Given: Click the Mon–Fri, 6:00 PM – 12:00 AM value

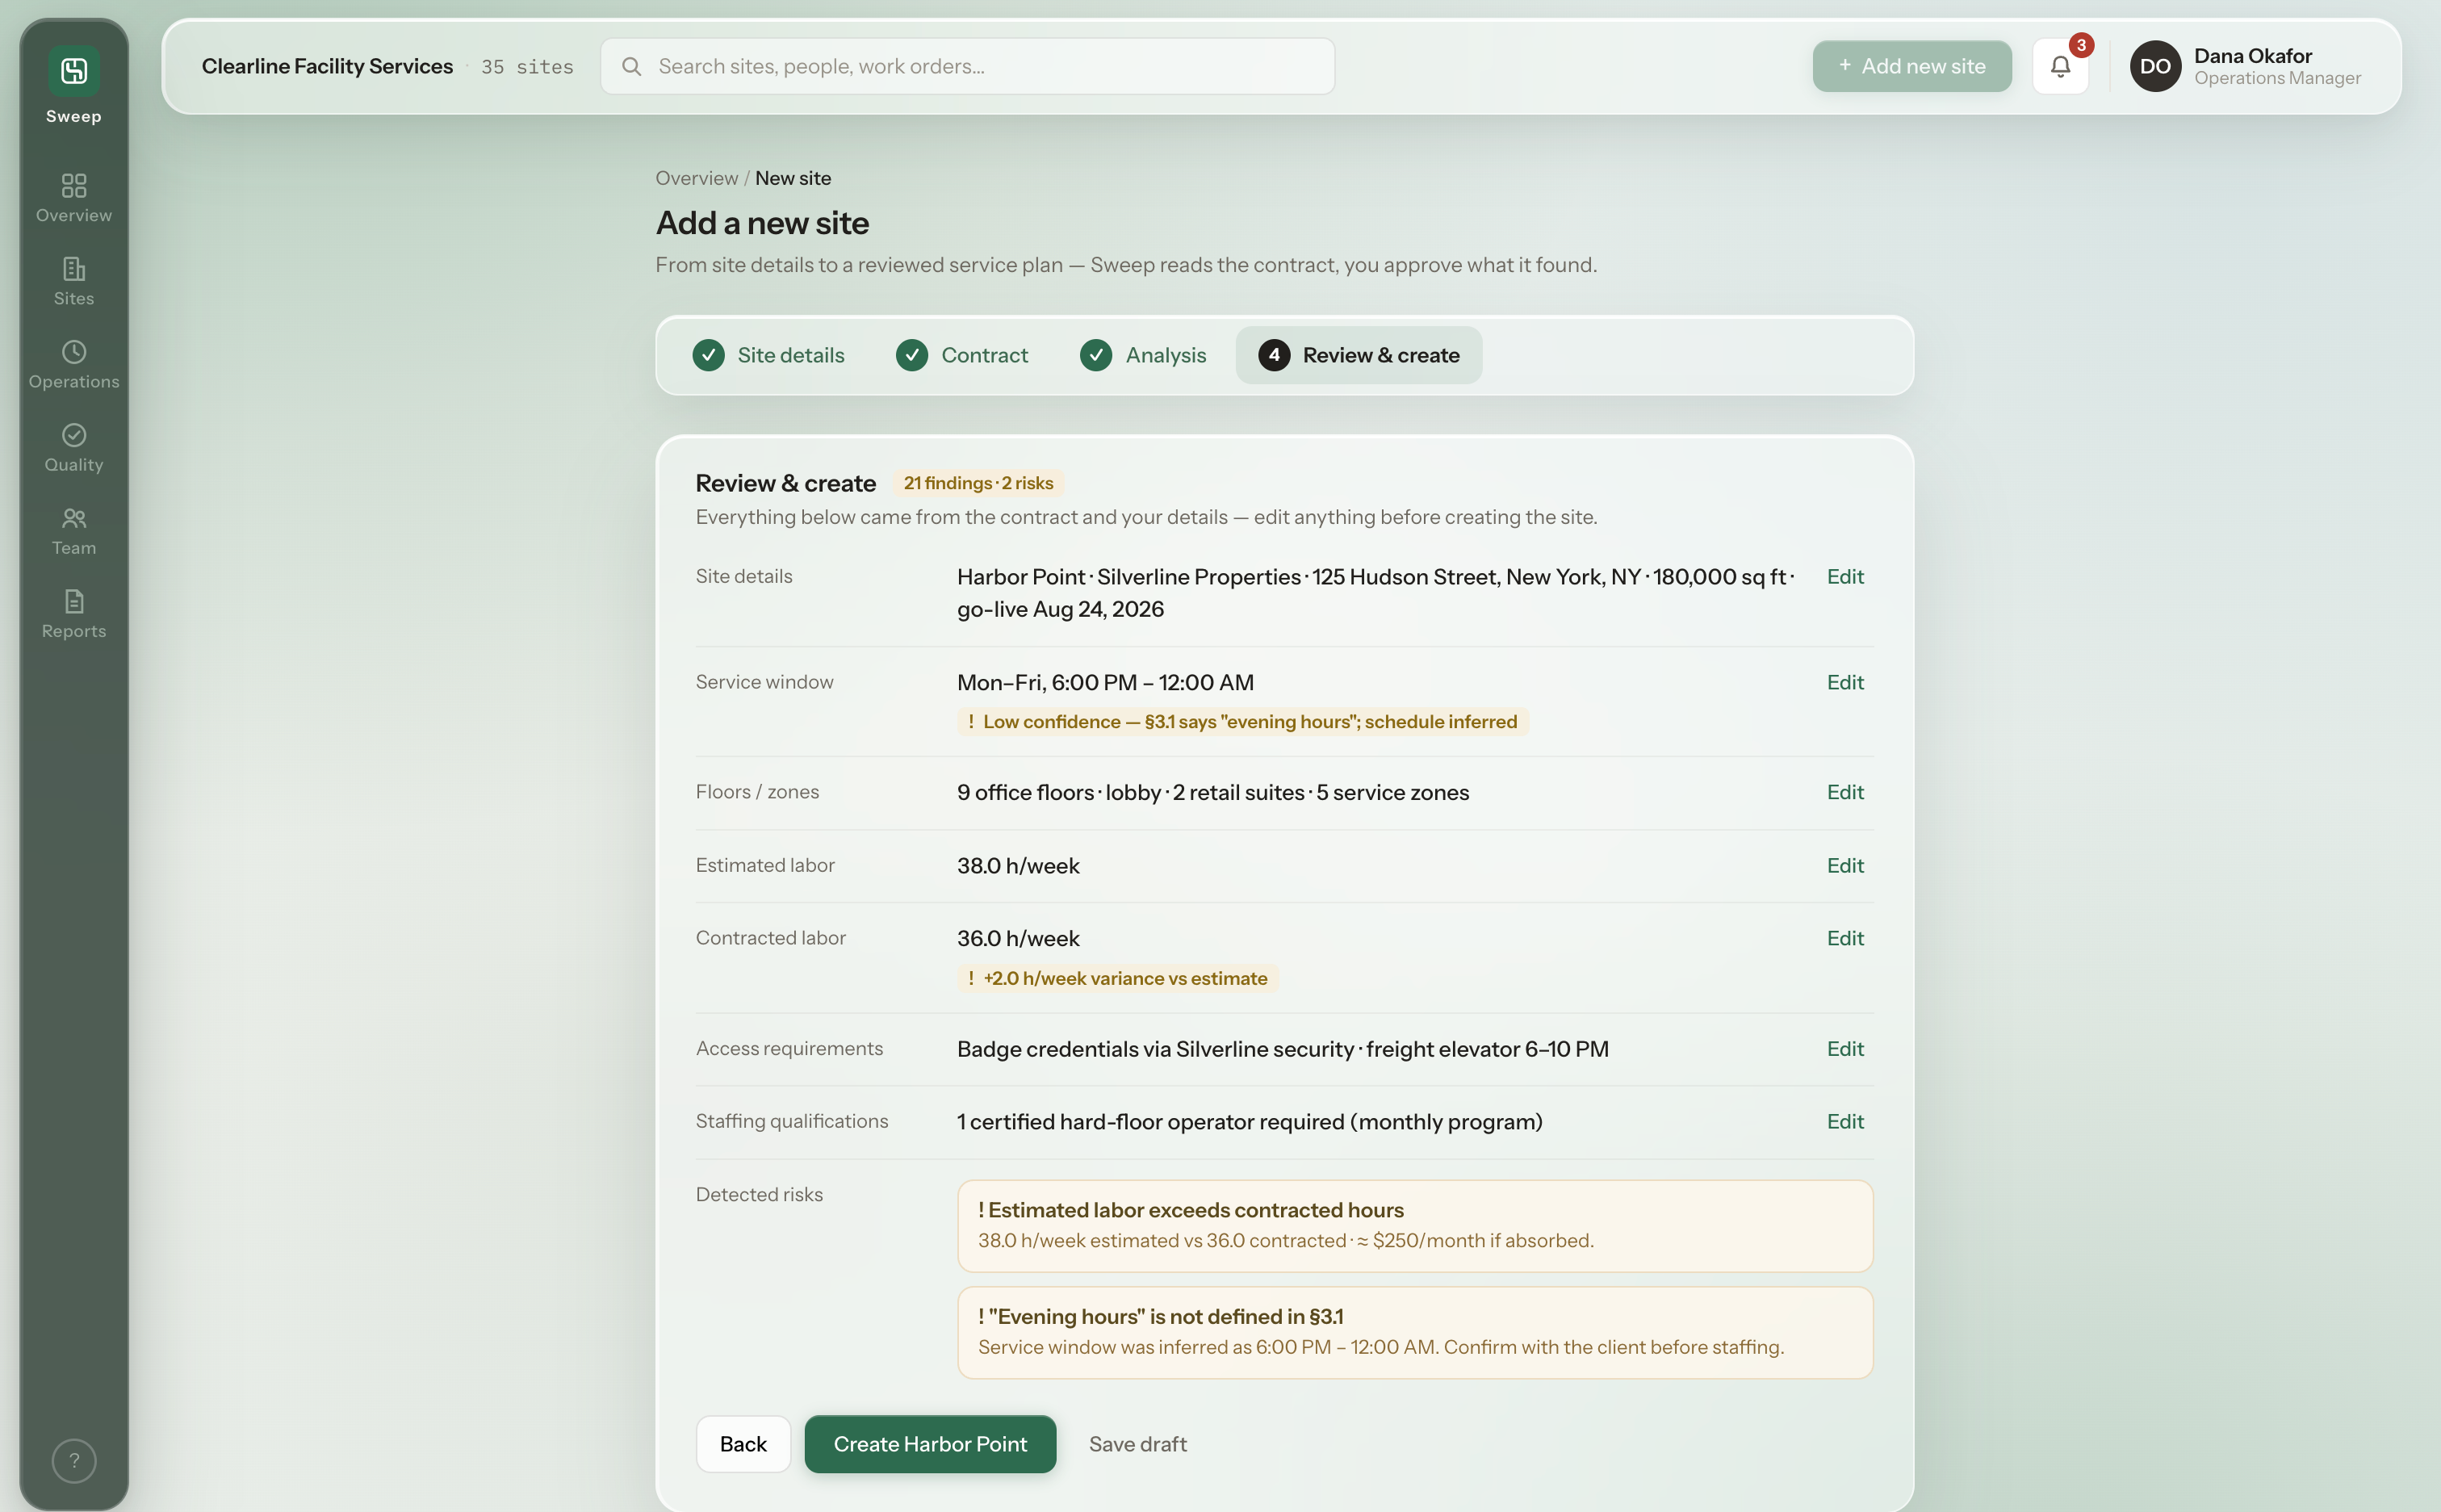Looking at the screenshot, I should [1105, 682].
